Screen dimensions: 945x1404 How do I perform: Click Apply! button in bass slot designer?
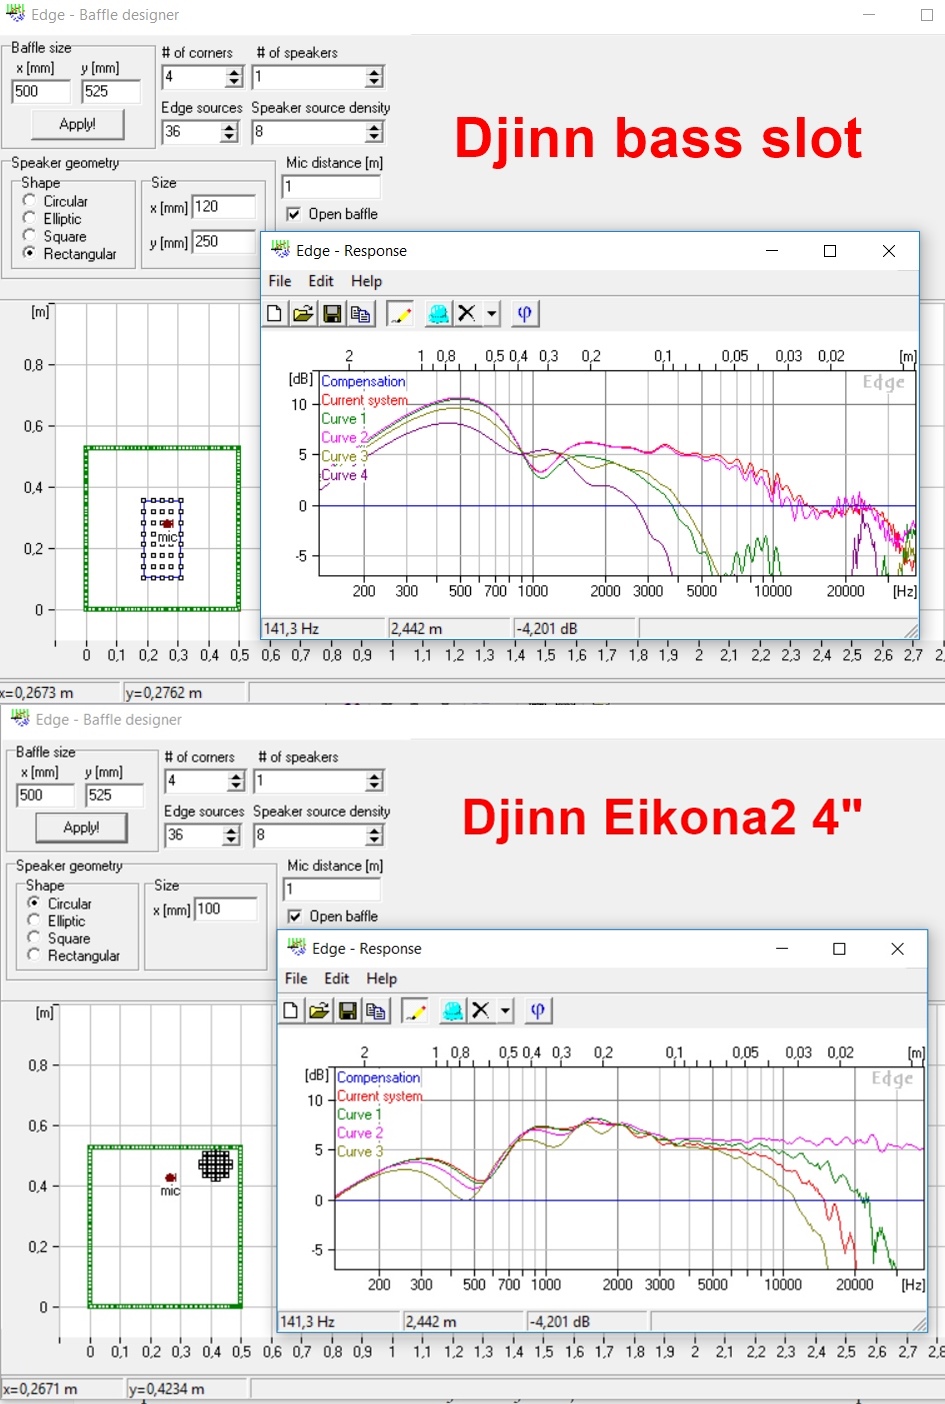(78, 124)
